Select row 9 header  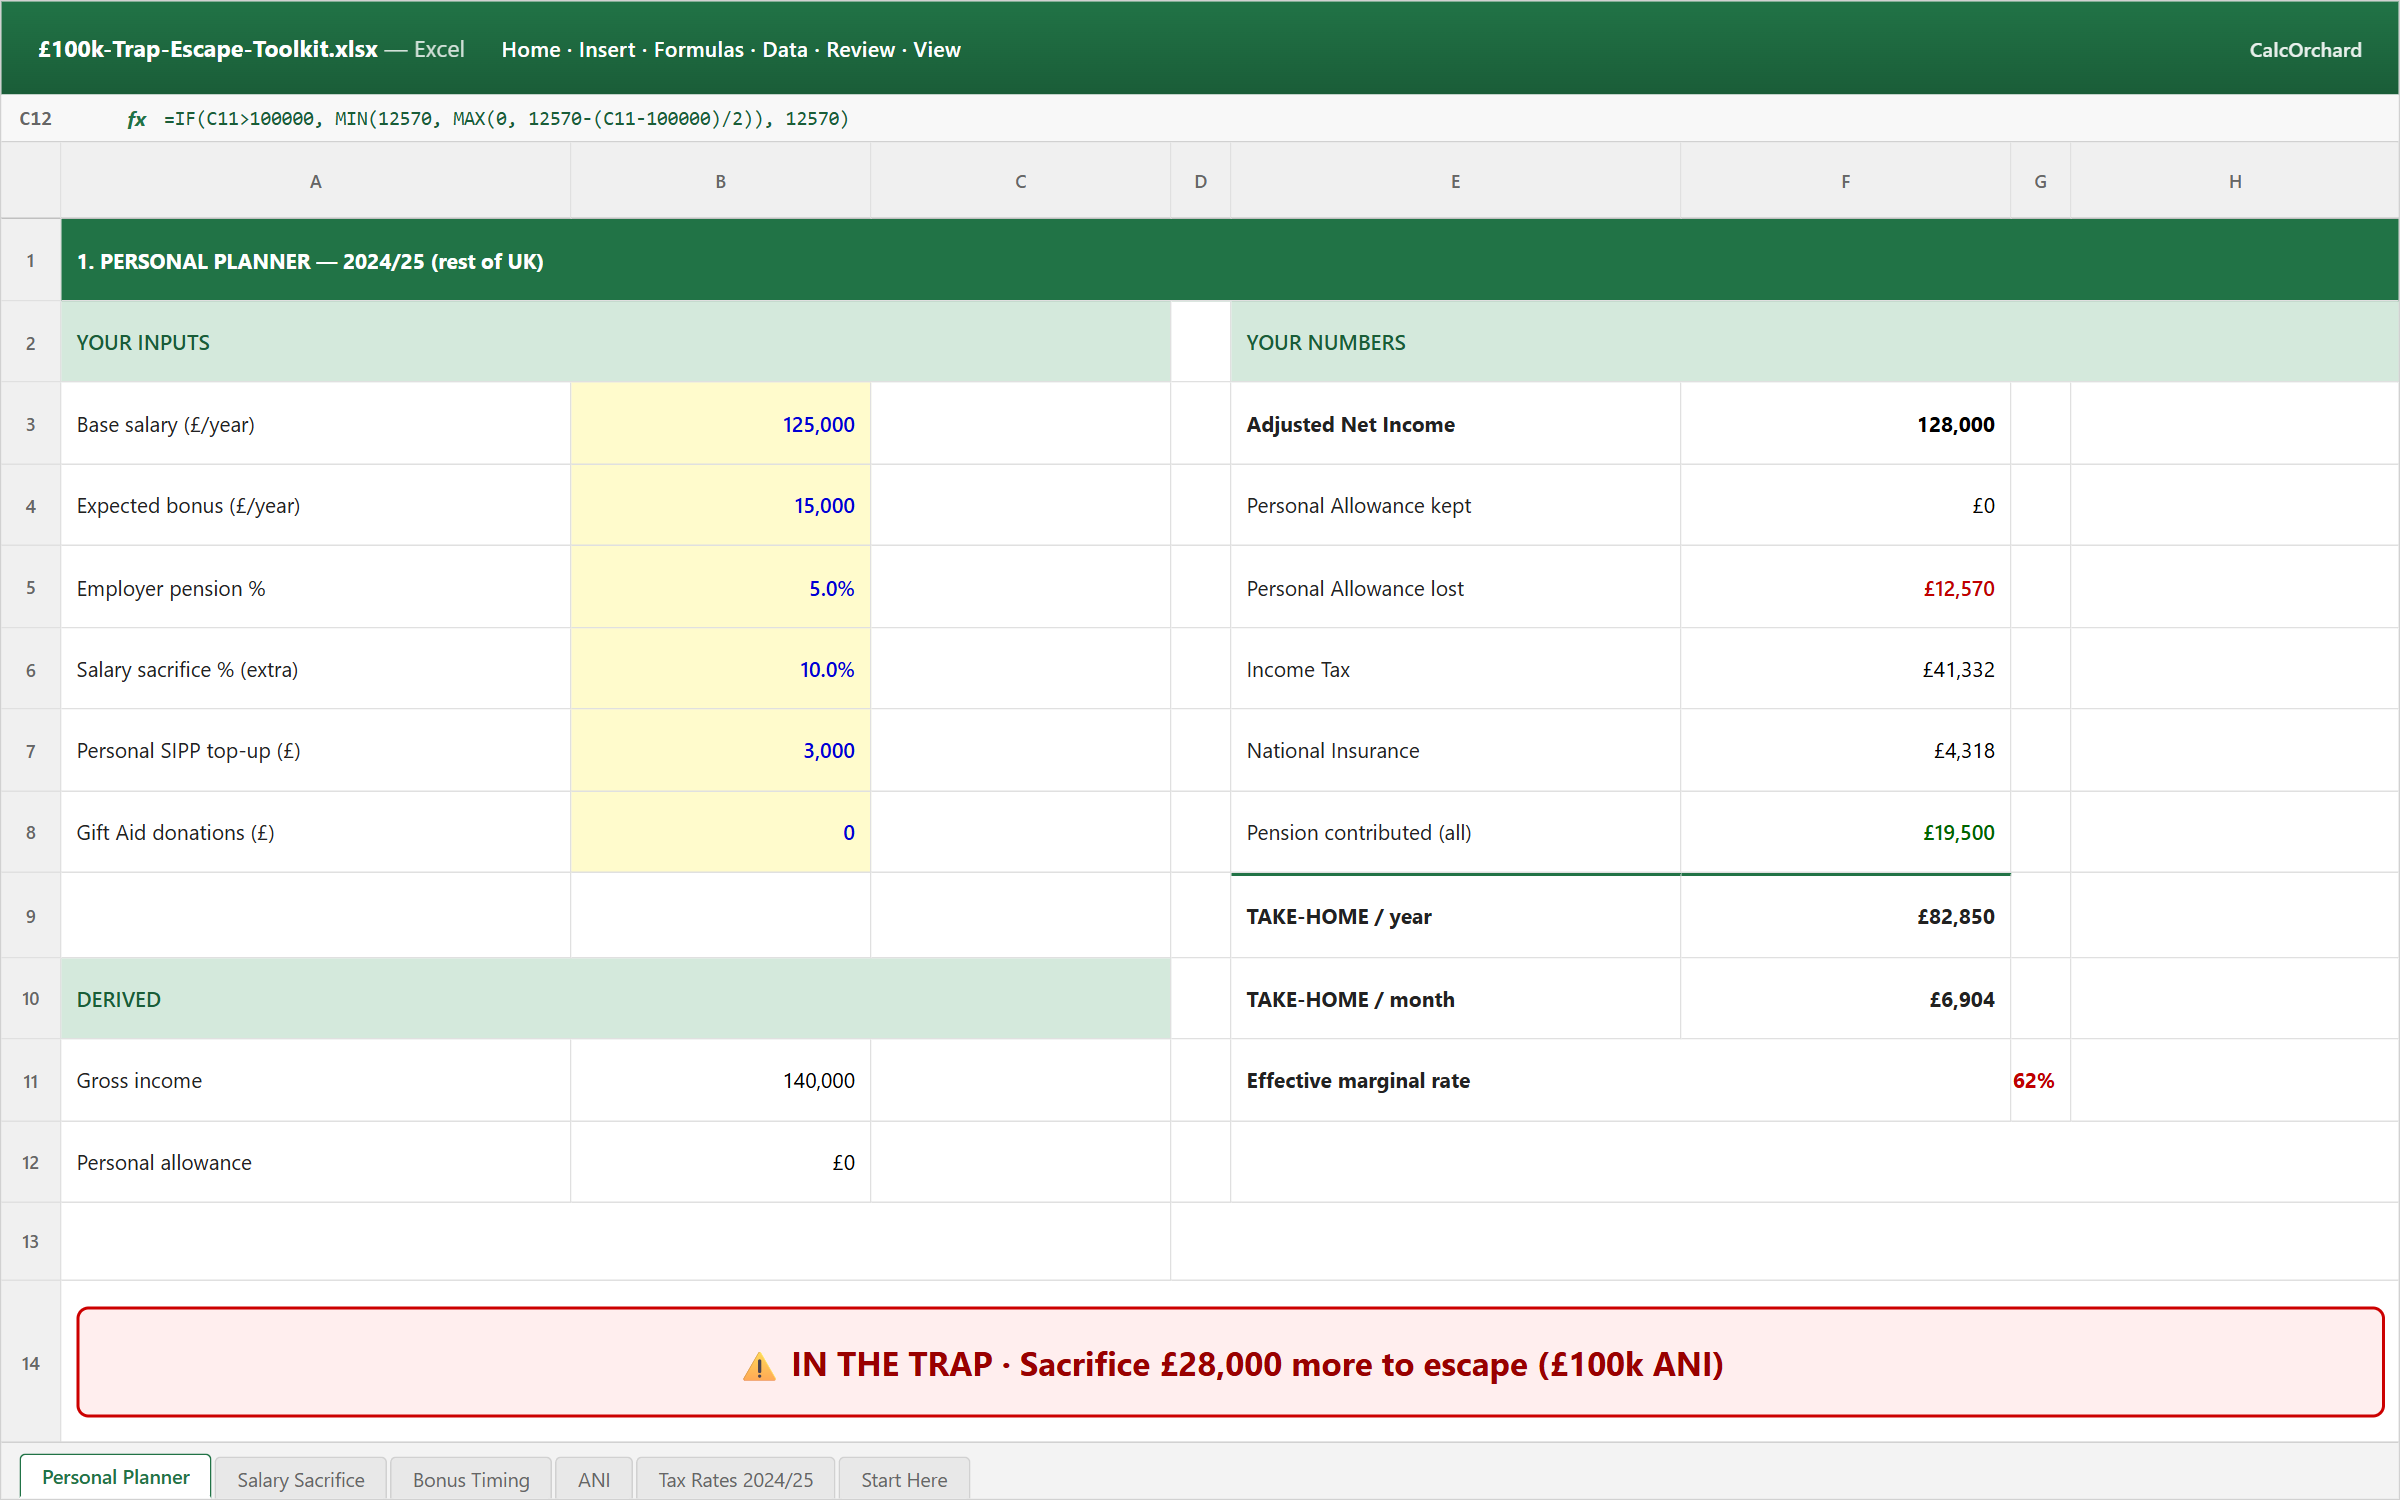[x=31, y=916]
